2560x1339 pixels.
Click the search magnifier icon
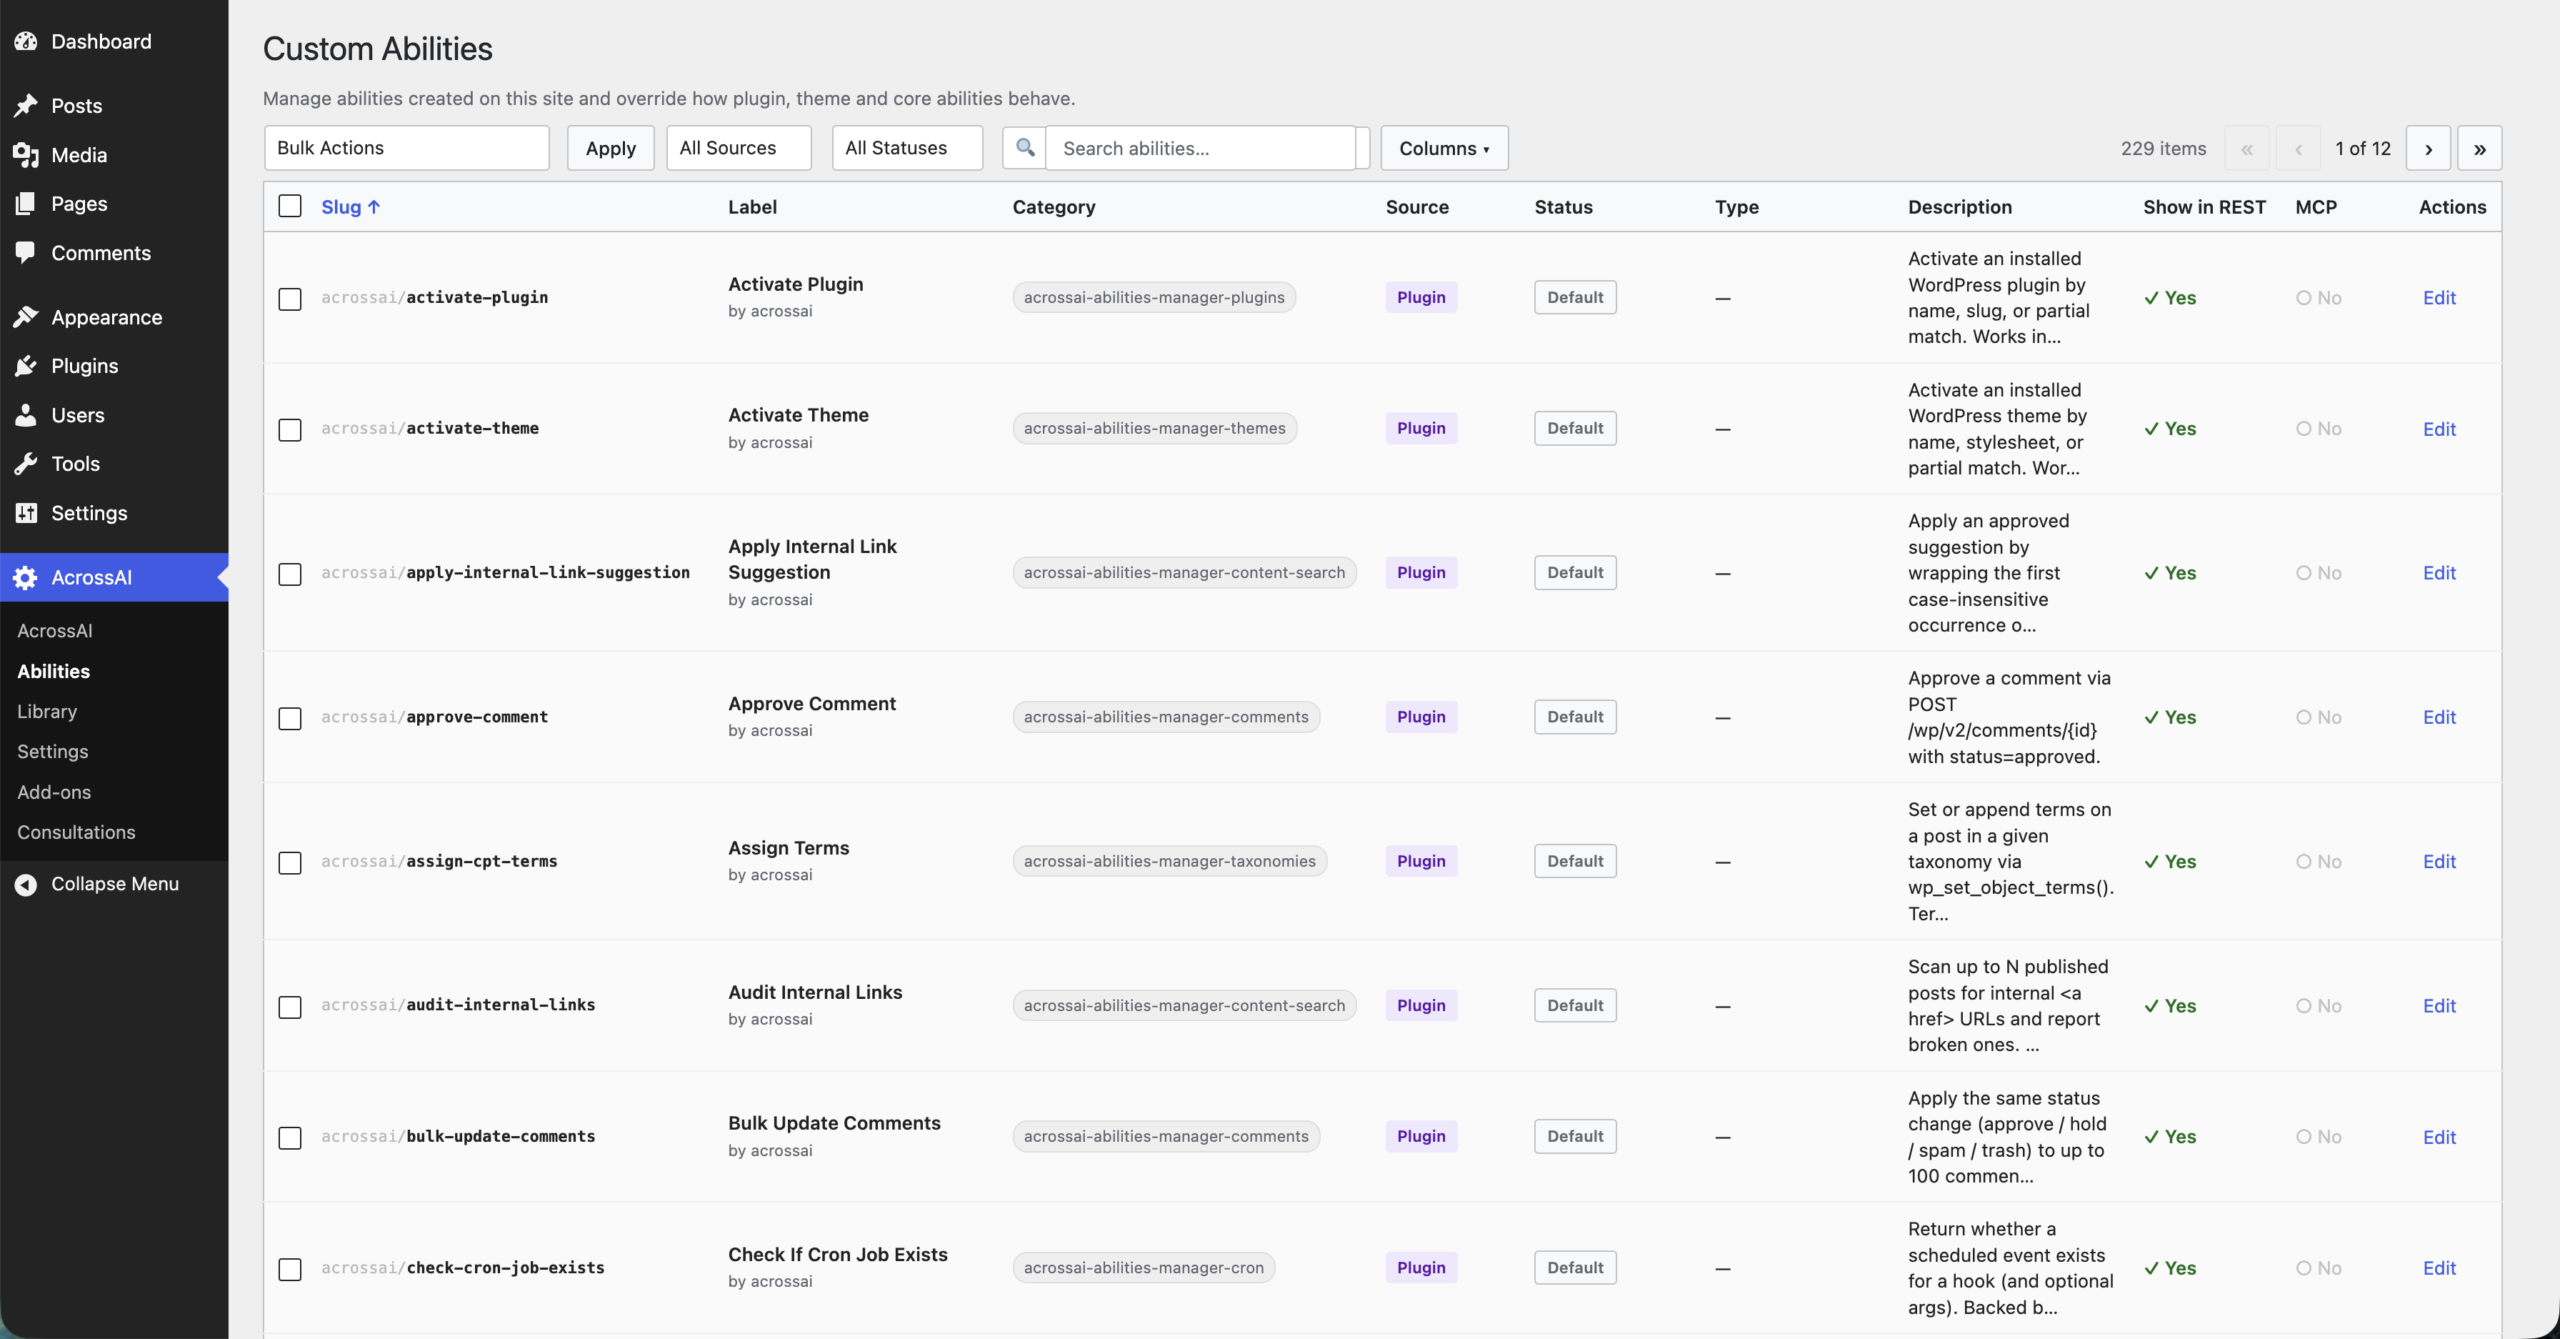pyautogui.click(x=1025, y=148)
